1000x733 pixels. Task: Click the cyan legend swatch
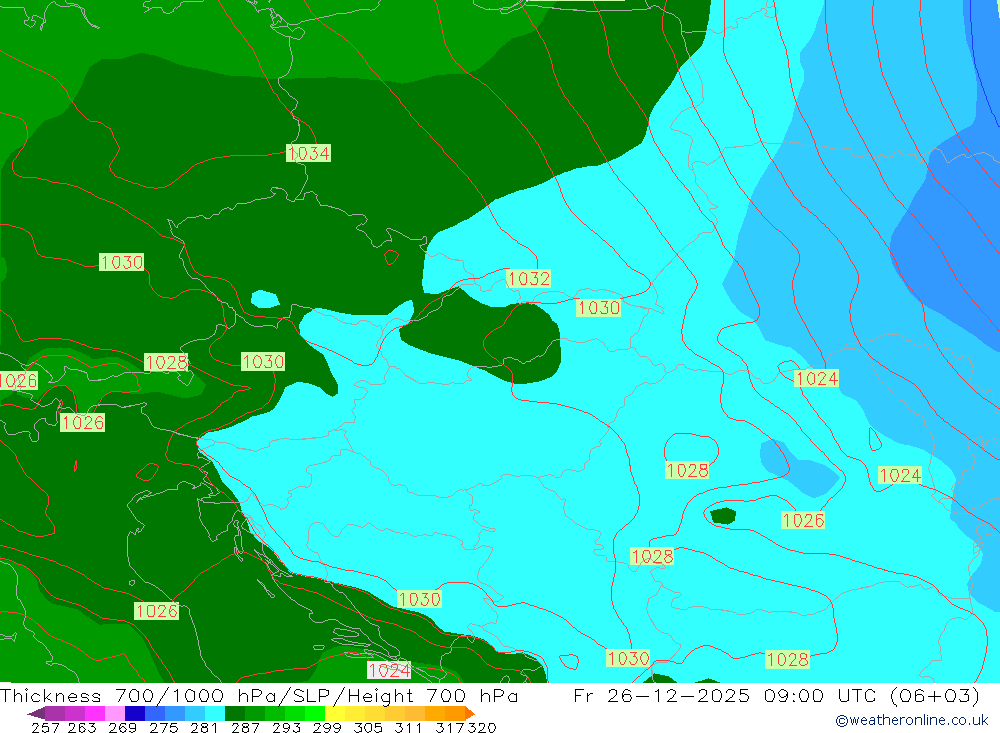pos(215,713)
